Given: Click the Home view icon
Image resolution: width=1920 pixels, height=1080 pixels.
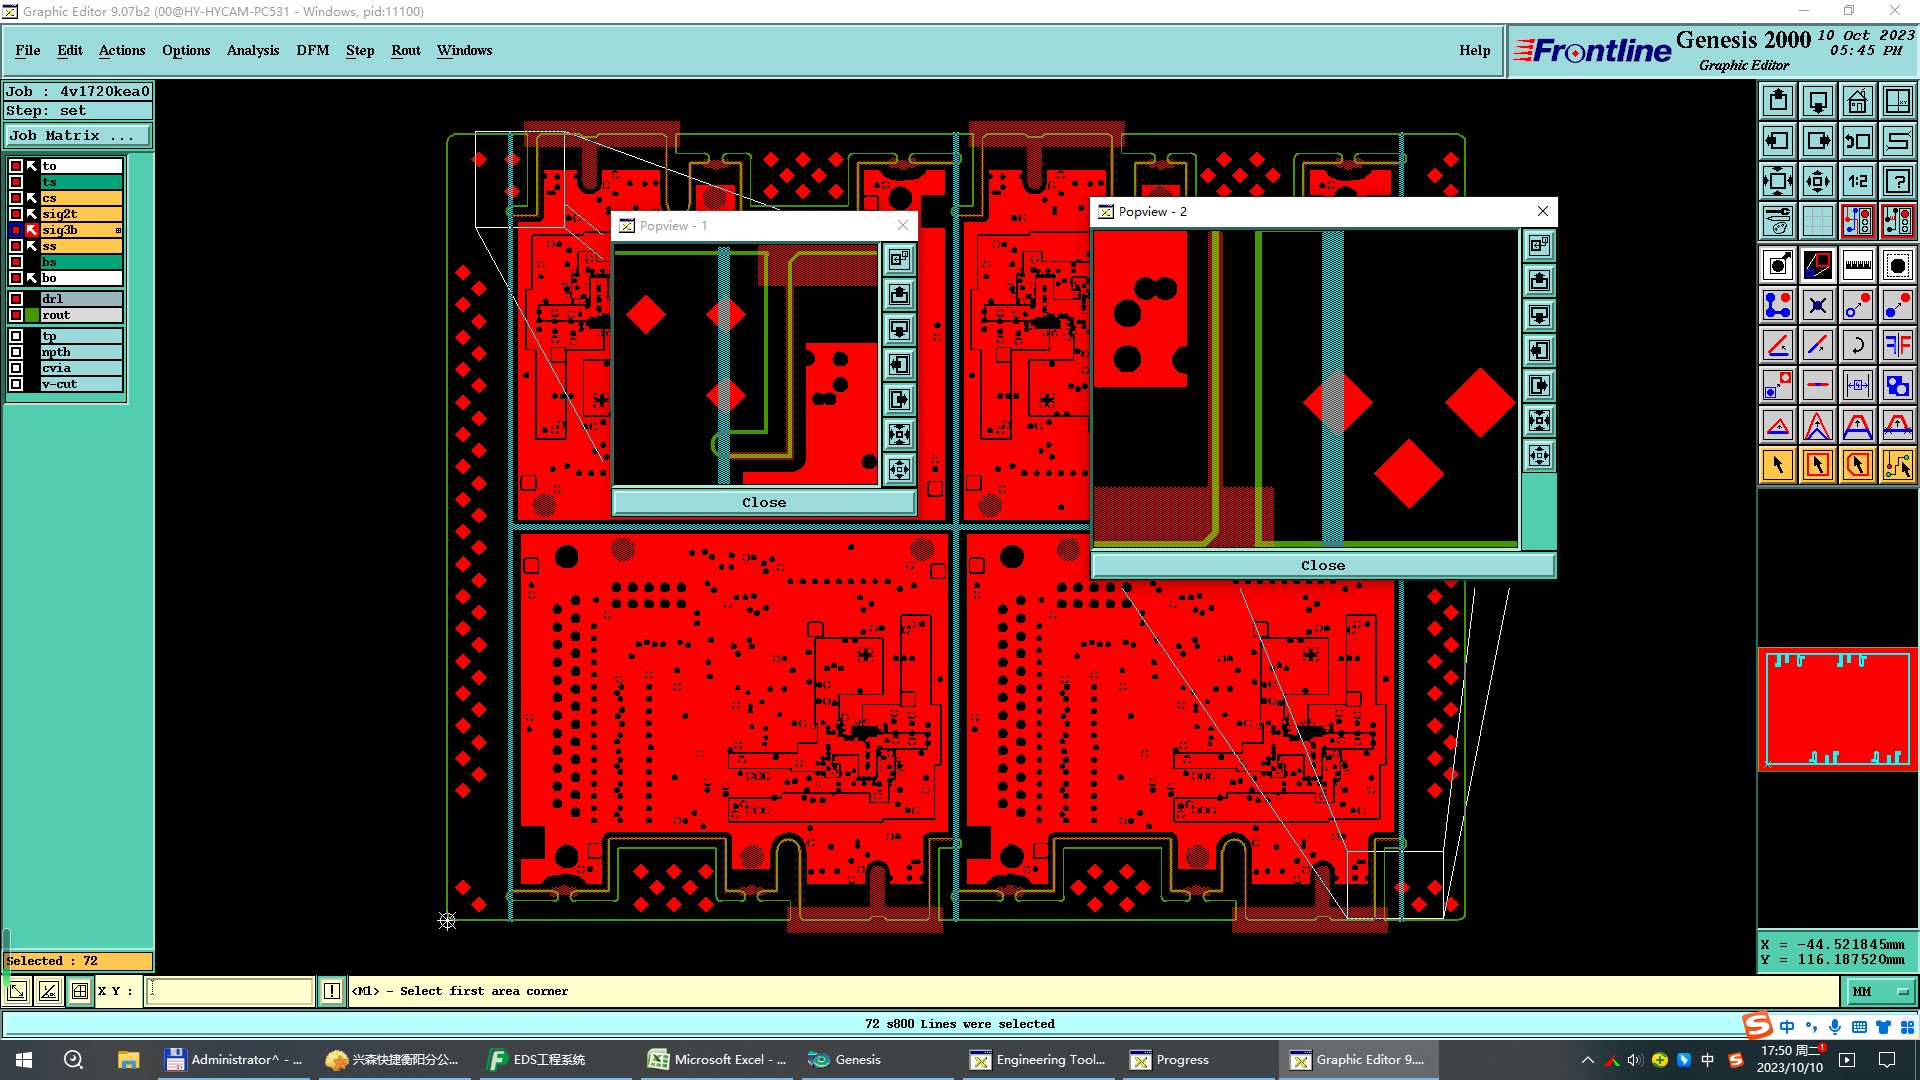Looking at the screenshot, I should [x=1857, y=101].
